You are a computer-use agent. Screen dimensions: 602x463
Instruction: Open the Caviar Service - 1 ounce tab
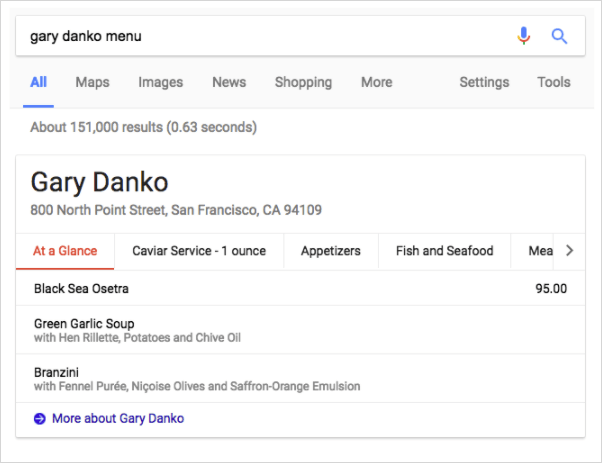point(199,251)
